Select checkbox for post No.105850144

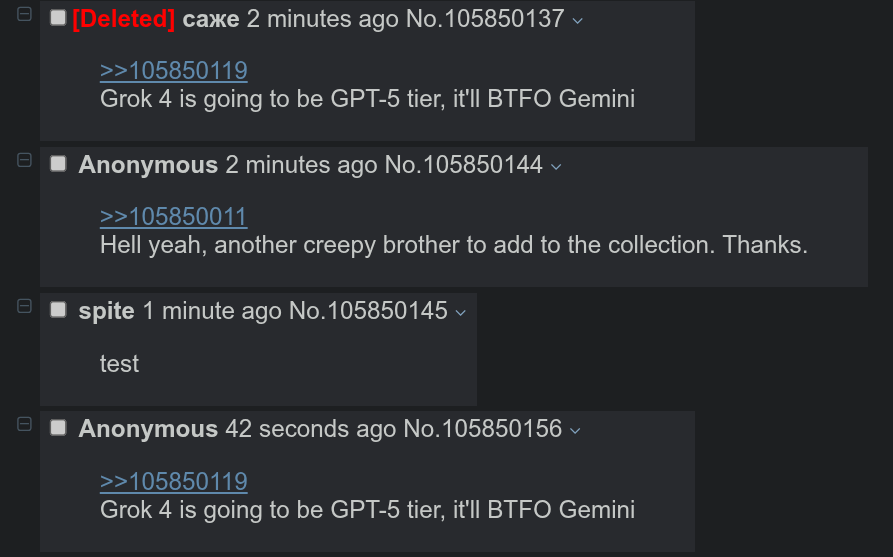[x=58, y=164]
